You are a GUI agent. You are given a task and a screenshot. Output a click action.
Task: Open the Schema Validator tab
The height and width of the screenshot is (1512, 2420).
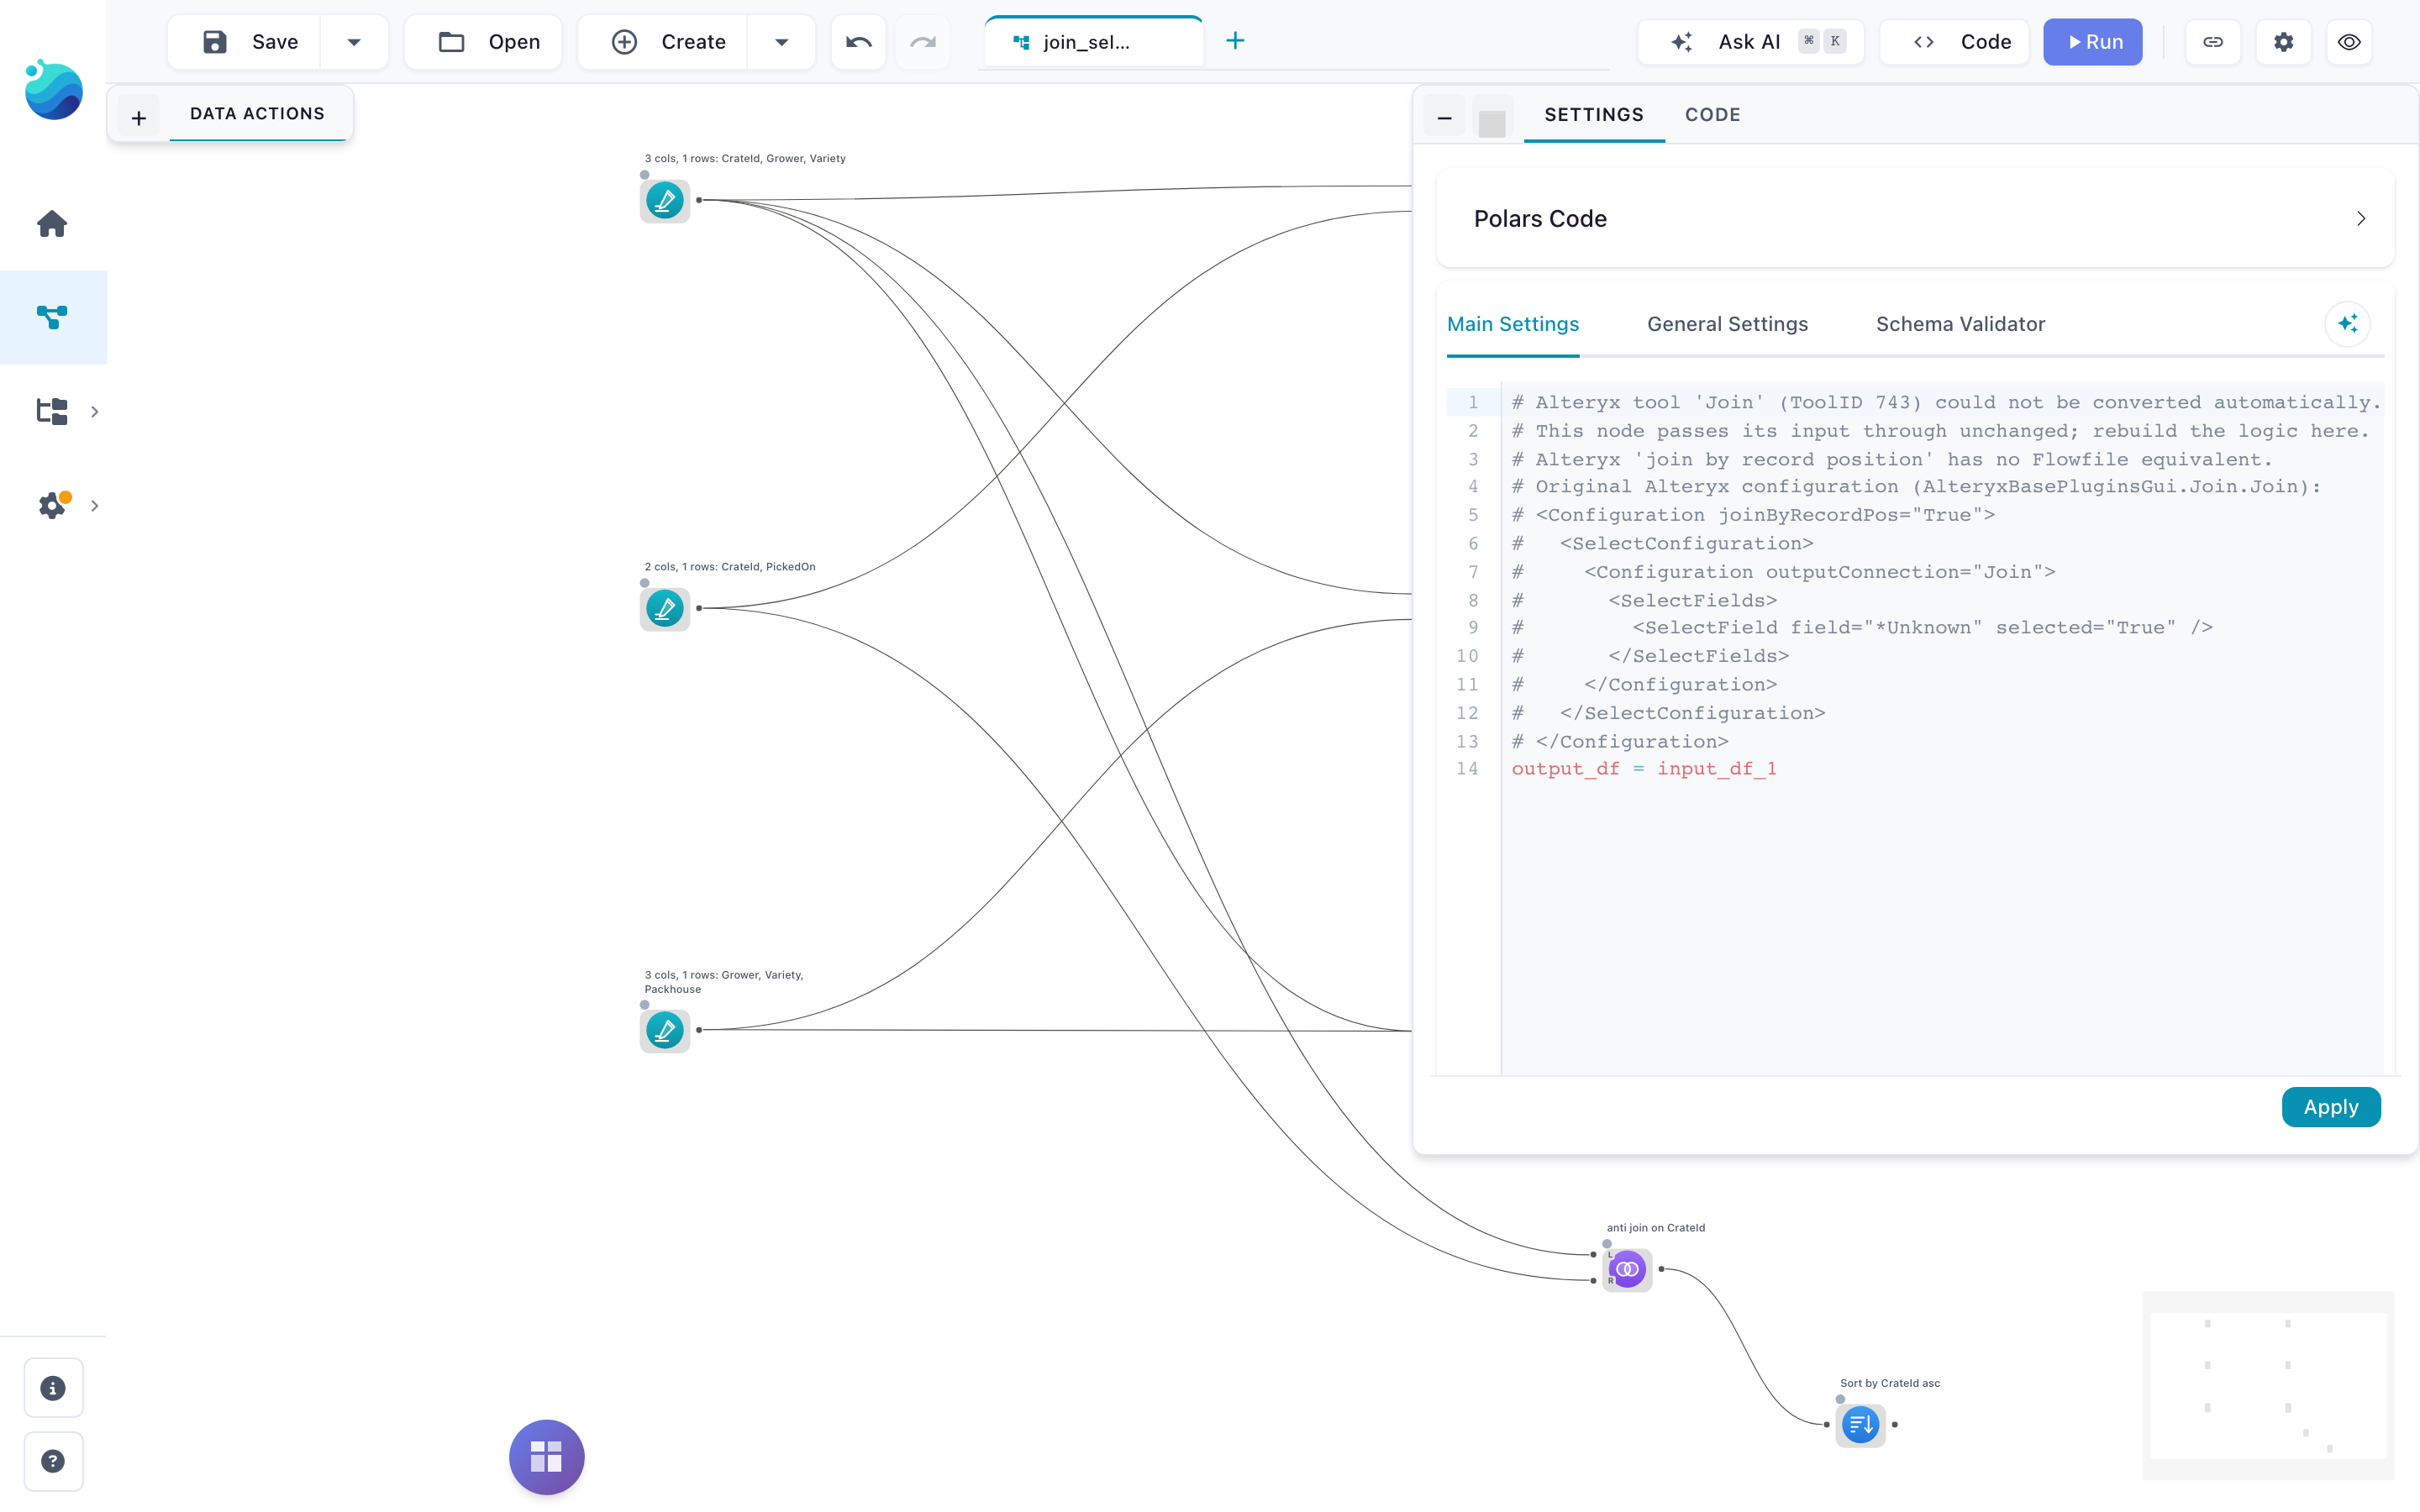pyautogui.click(x=1960, y=324)
